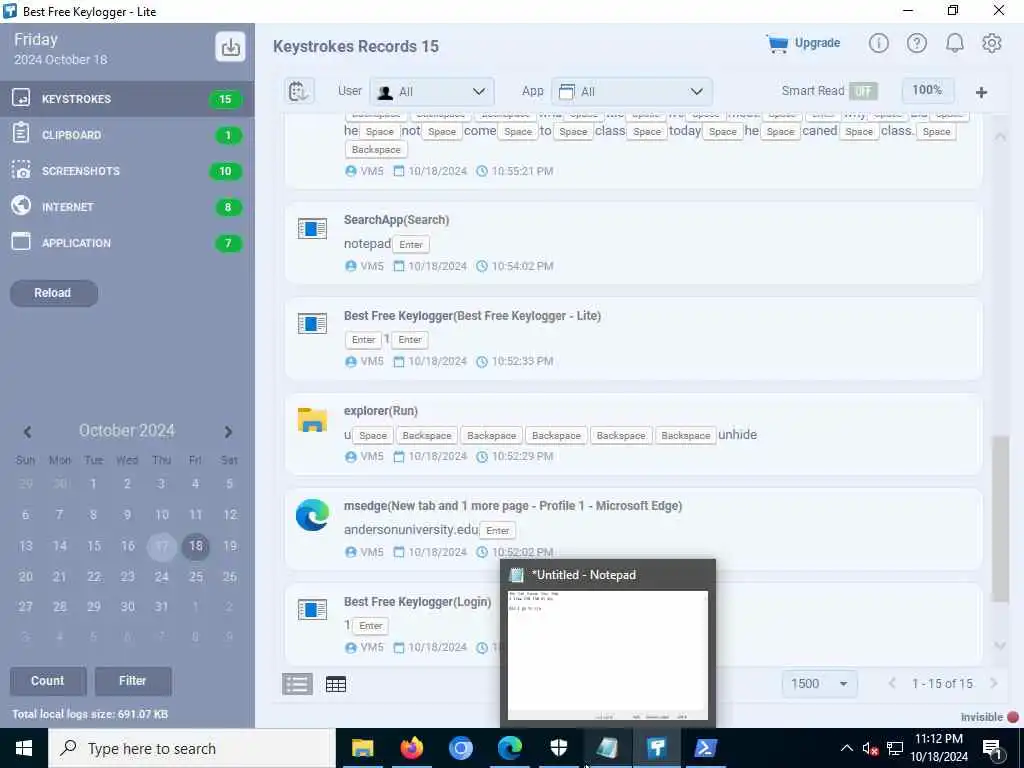Go to the previous results page
Screen dimensions: 1024x768
pos(892,683)
